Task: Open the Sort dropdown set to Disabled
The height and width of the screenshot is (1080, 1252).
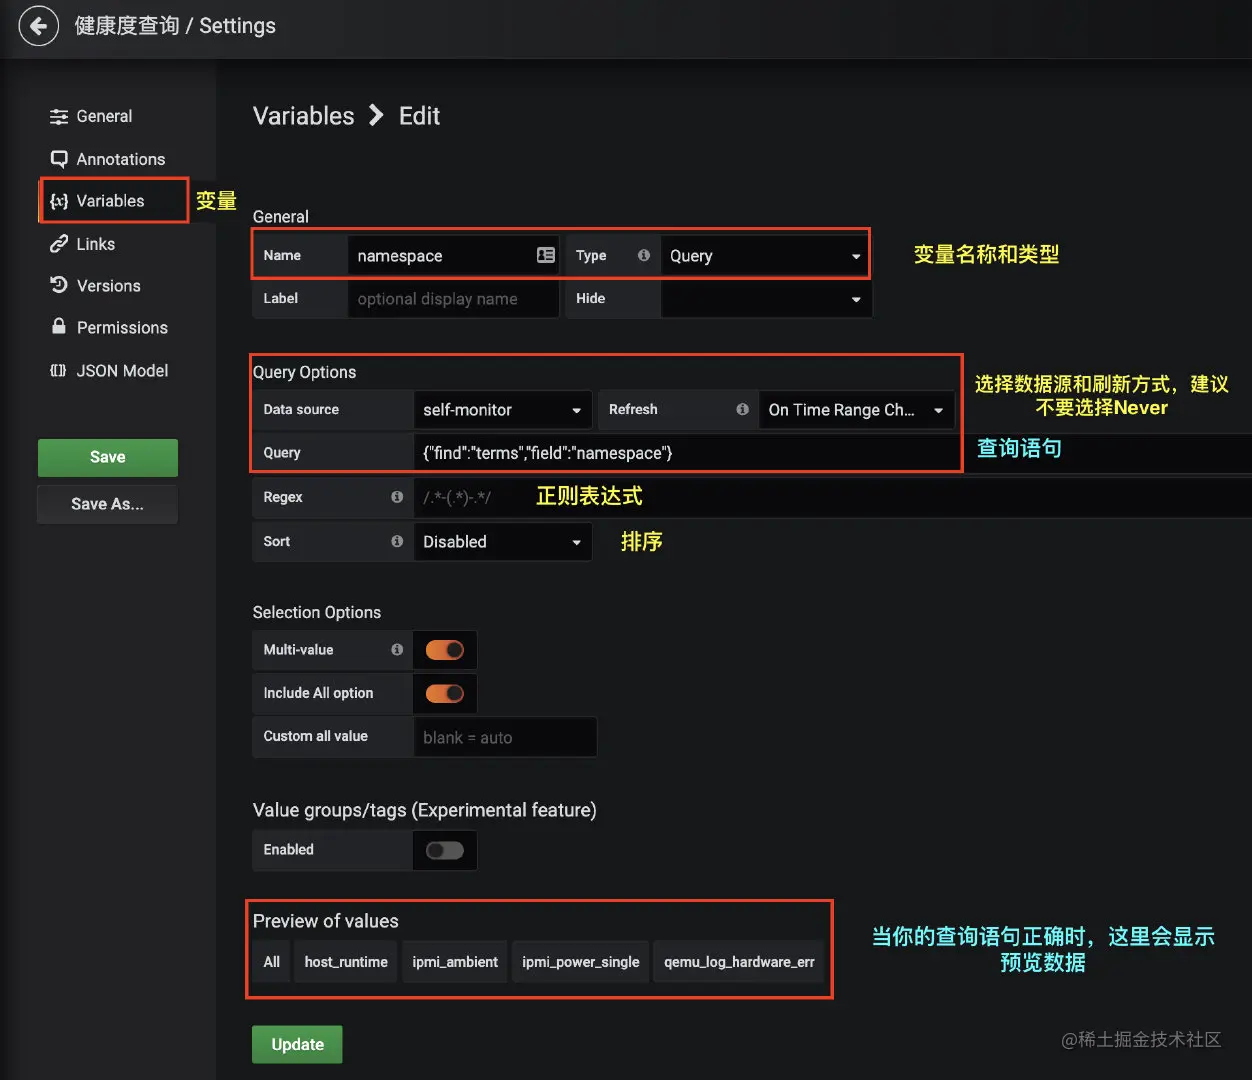Action: [x=502, y=542]
